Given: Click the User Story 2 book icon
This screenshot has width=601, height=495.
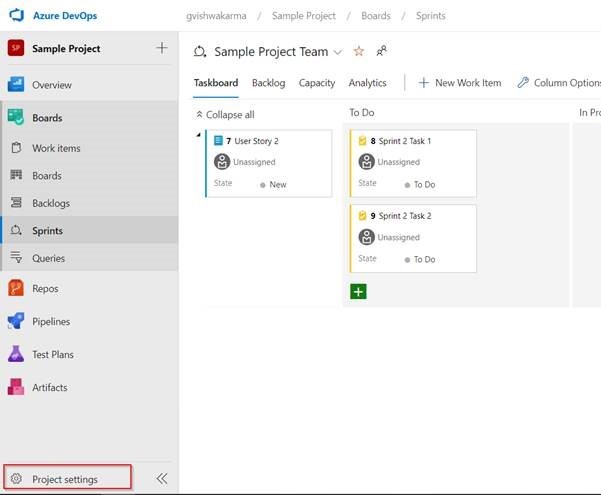Looking at the screenshot, I should pos(218,141).
